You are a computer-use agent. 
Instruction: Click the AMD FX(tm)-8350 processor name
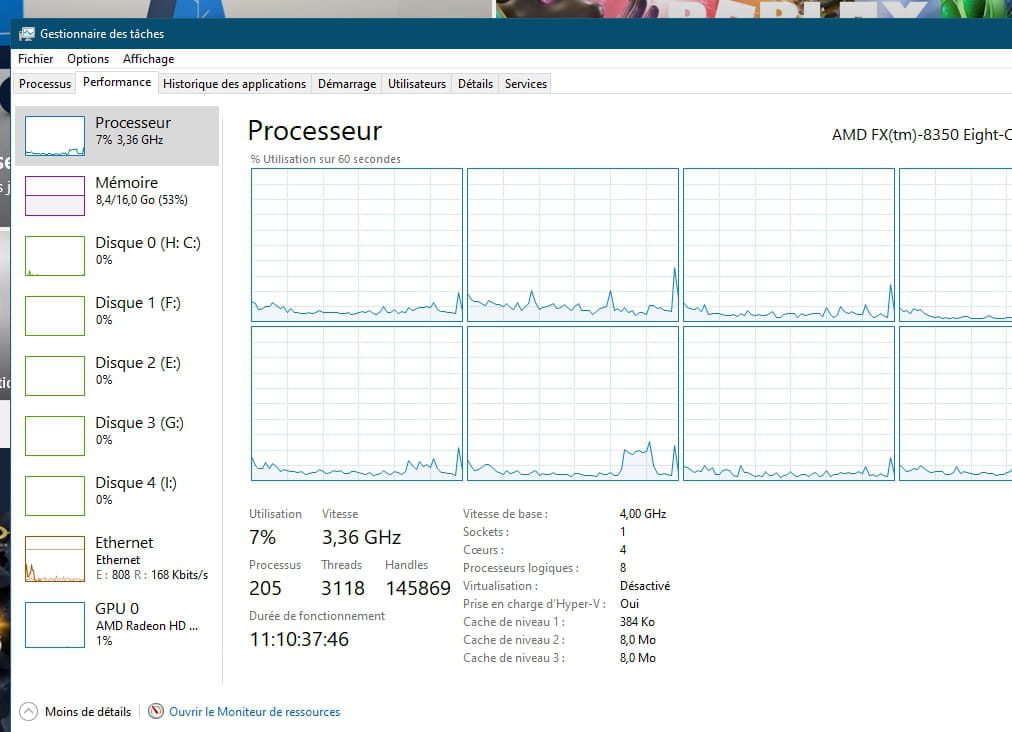click(x=922, y=135)
